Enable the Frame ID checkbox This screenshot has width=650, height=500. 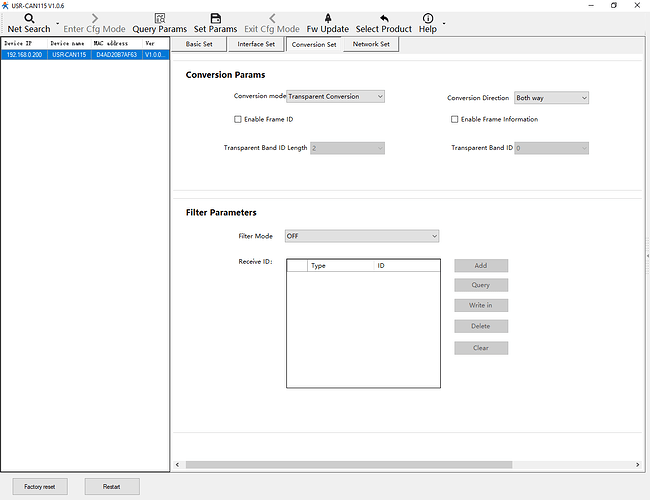coord(237,119)
